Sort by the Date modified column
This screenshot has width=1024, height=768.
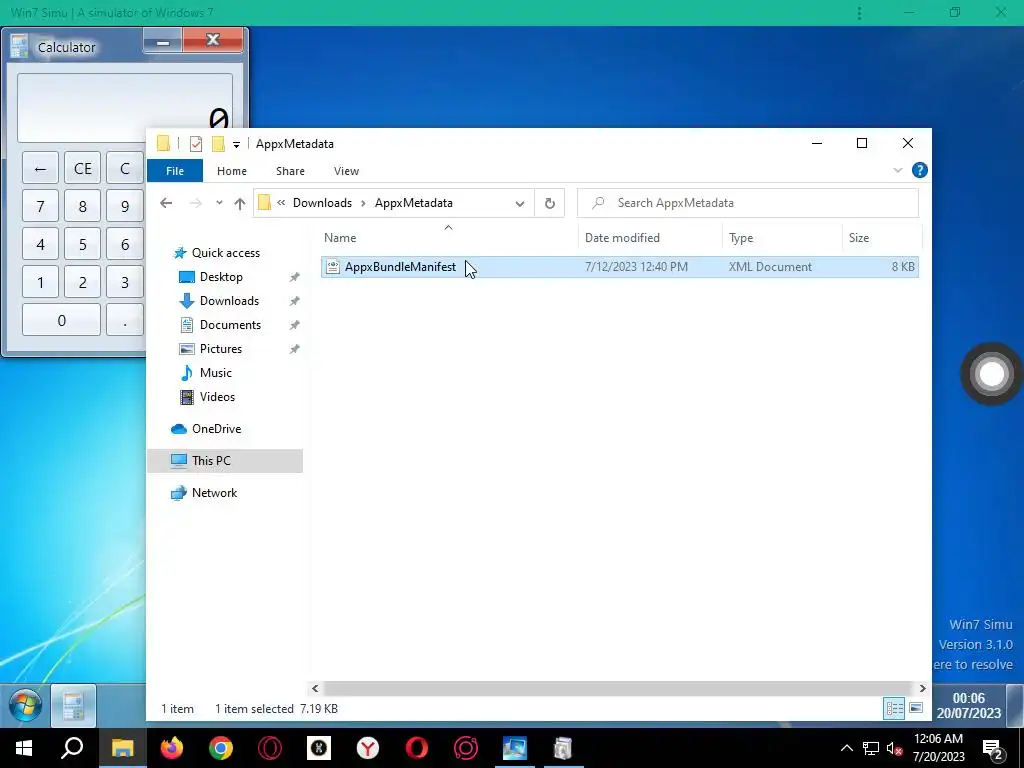[x=650, y=238]
